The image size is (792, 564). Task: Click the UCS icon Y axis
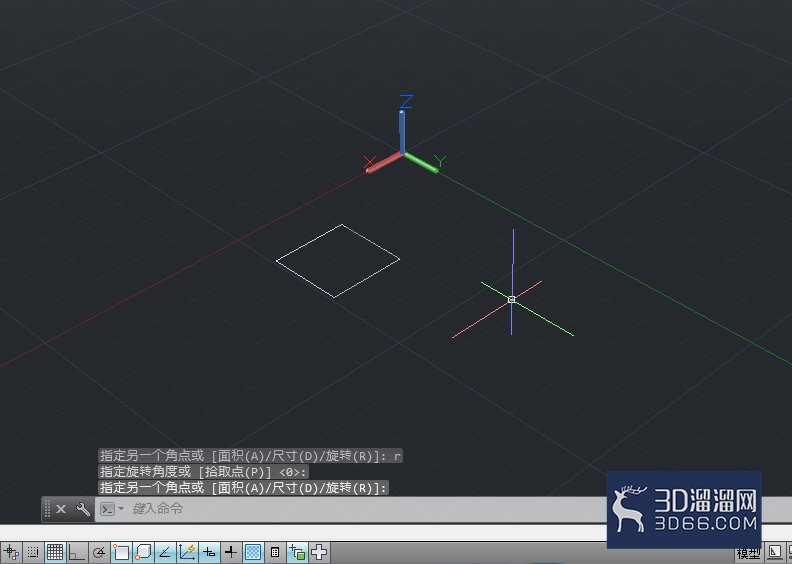click(421, 163)
